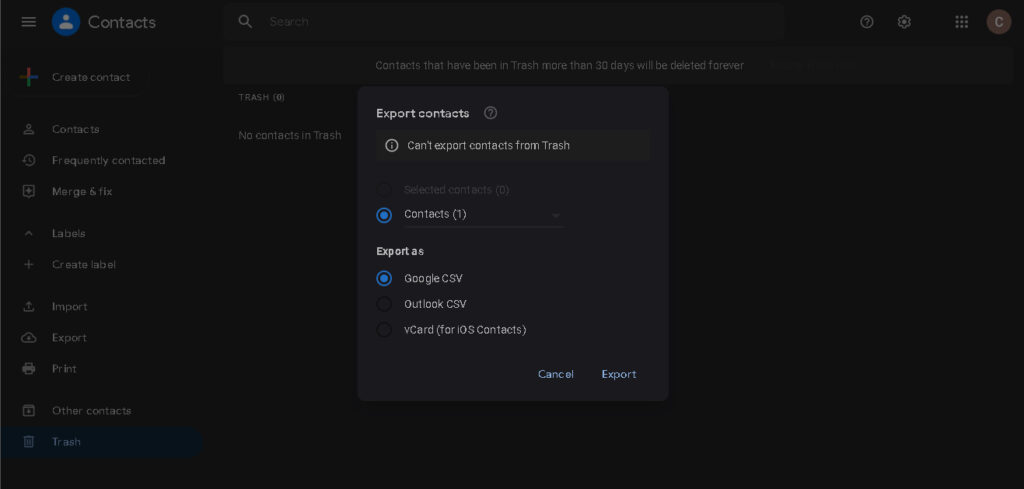Open the main hamburger menu
Image resolution: width=1024 pixels, height=489 pixels.
pyautogui.click(x=28, y=22)
